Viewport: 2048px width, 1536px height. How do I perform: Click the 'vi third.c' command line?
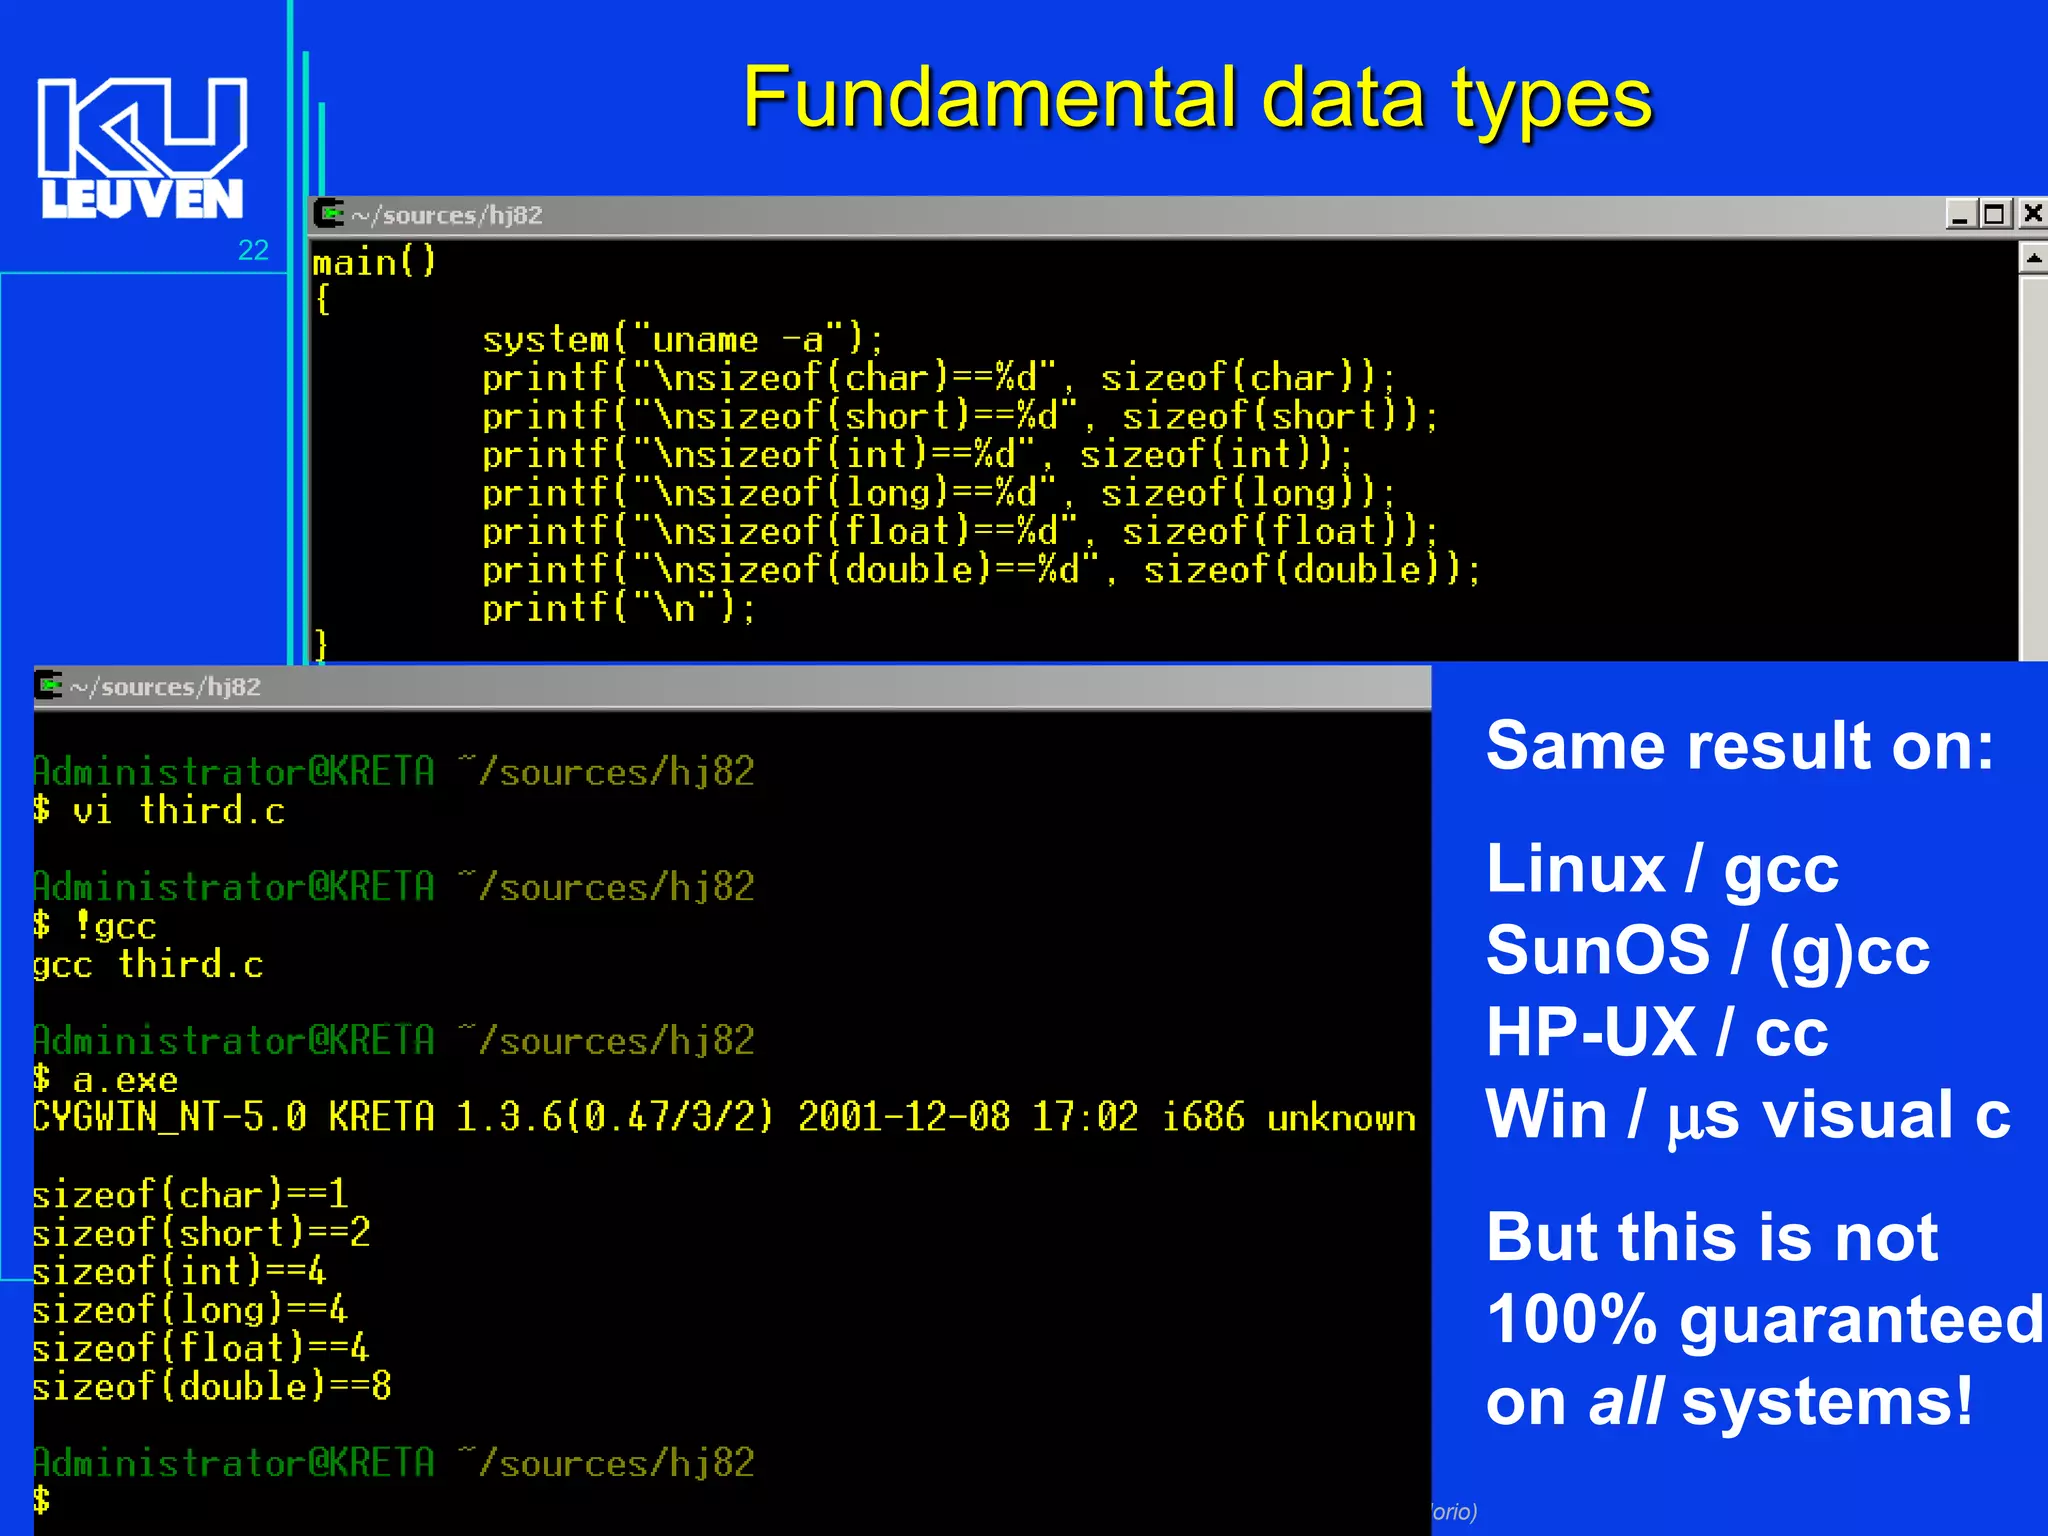[x=160, y=810]
